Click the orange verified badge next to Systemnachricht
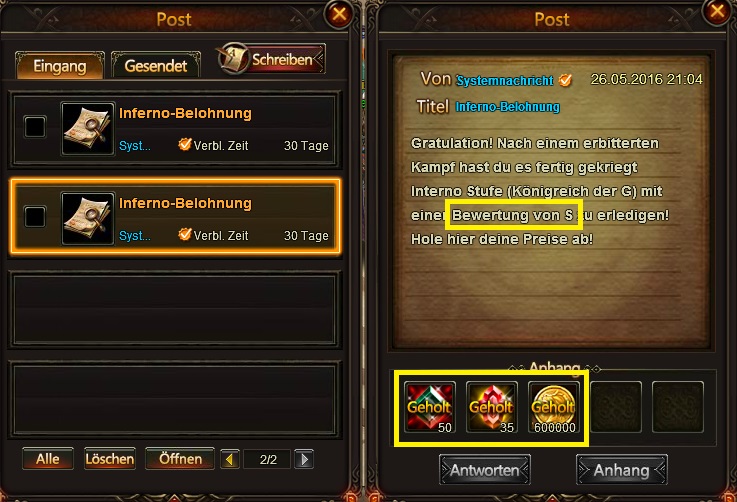 tap(565, 80)
